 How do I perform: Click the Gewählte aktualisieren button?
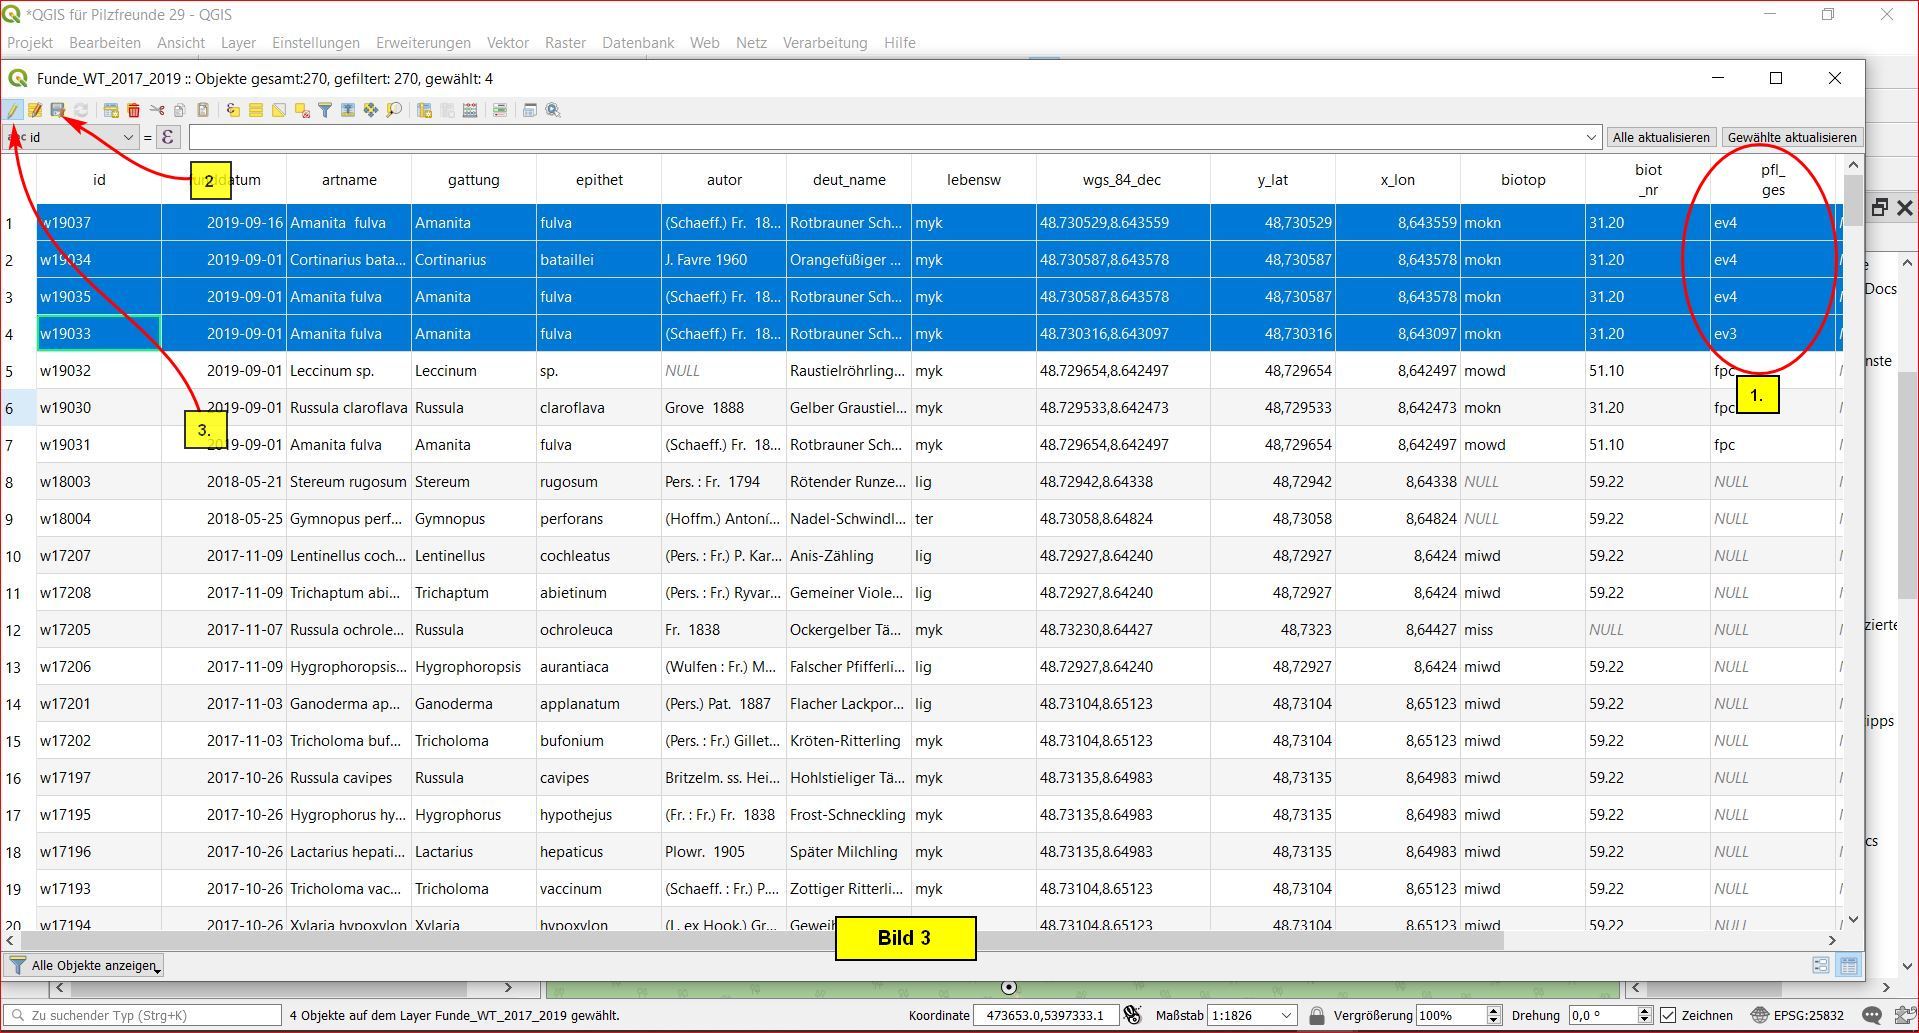(1791, 137)
